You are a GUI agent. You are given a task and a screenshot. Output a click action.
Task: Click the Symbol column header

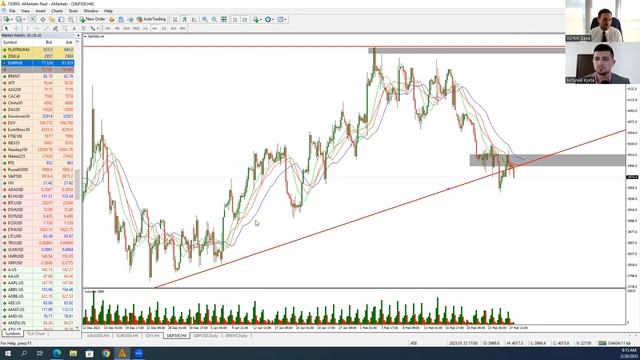pos(10,42)
